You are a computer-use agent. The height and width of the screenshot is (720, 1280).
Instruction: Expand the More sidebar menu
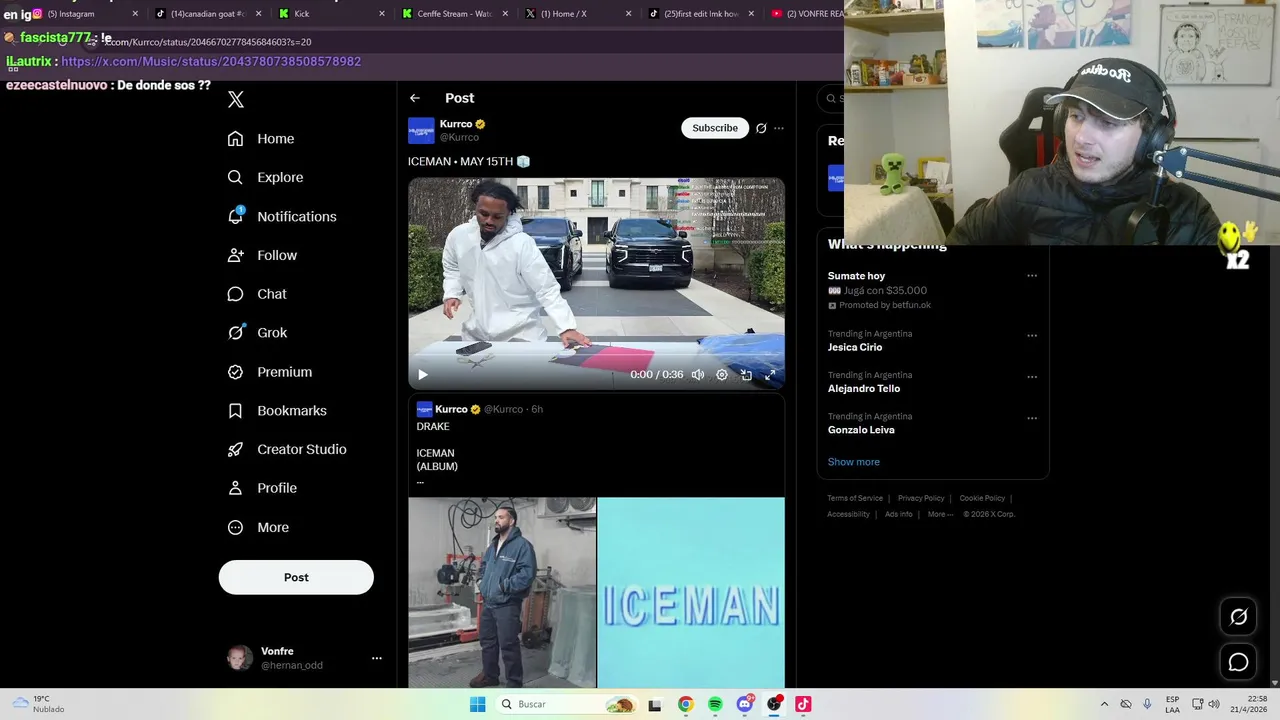tap(258, 527)
